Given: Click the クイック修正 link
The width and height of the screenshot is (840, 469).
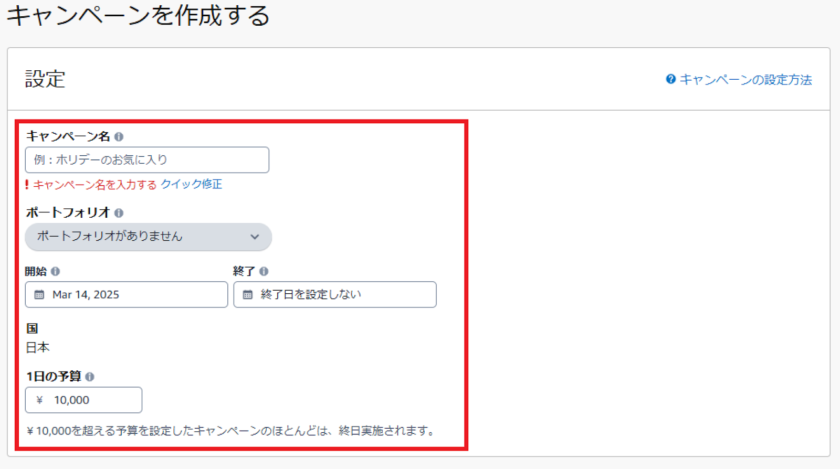Looking at the screenshot, I should click(x=191, y=184).
